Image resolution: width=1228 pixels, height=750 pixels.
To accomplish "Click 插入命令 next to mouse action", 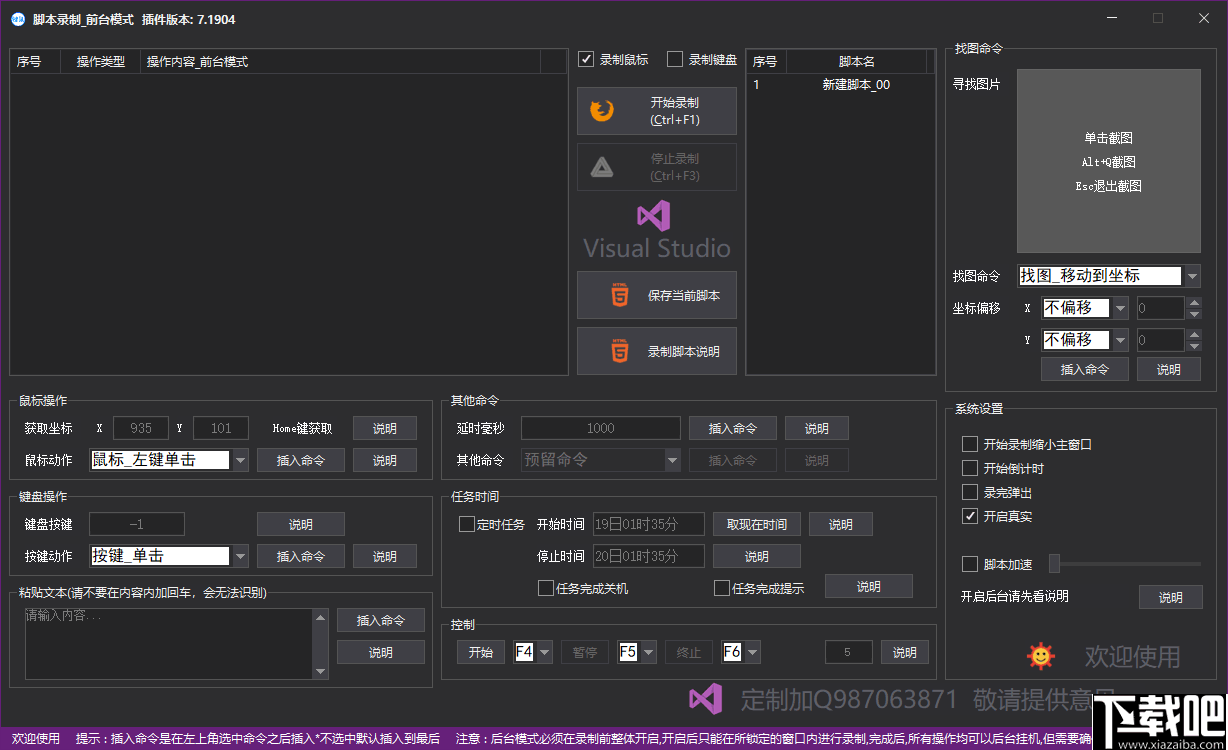I will (x=301, y=460).
